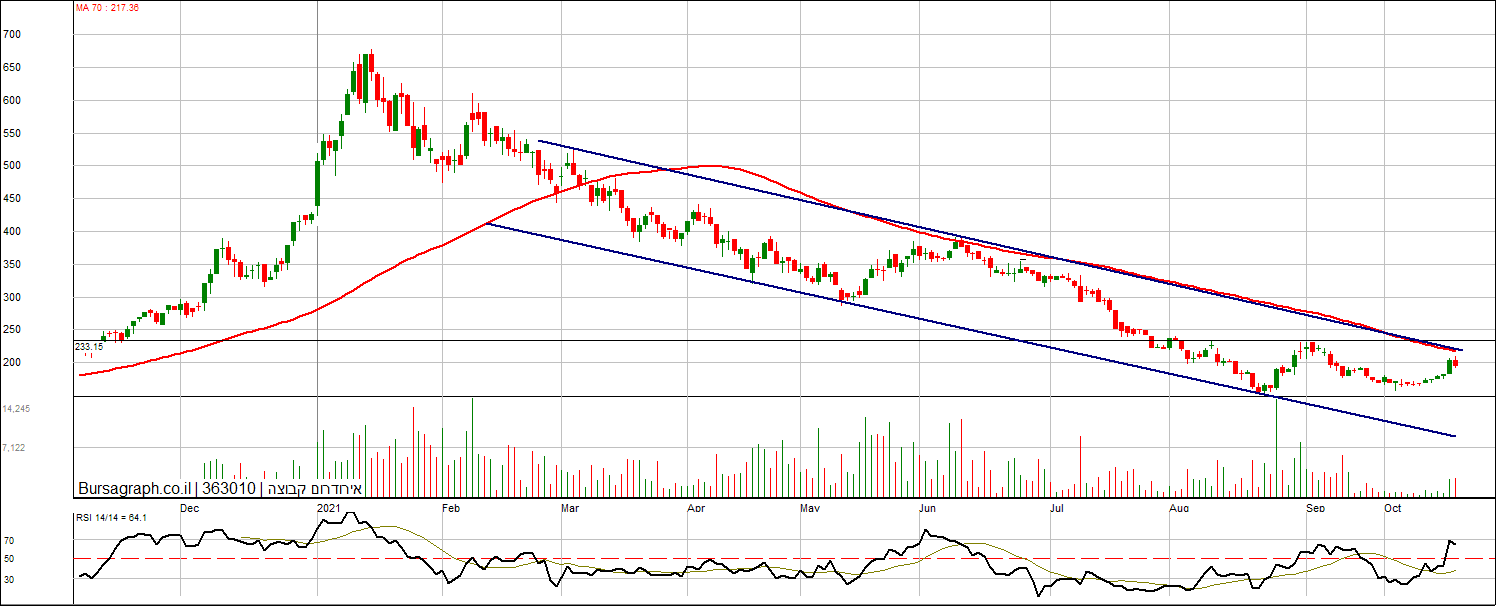Select the Apr label on the time axis
Viewport: 1496px width, 606px height.
697,509
